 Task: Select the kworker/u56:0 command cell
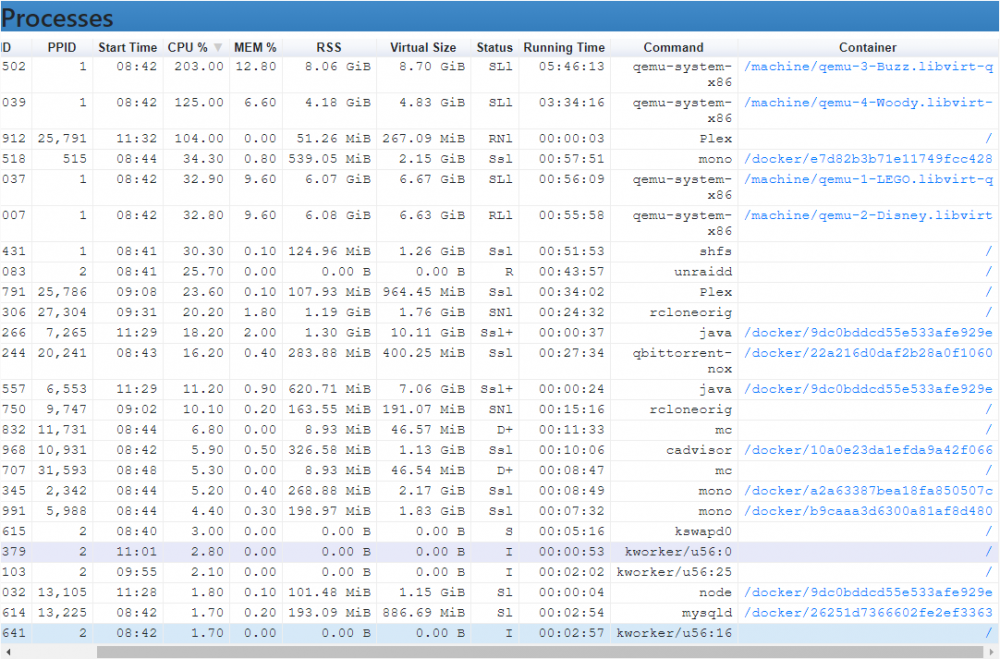click(674, 552)
